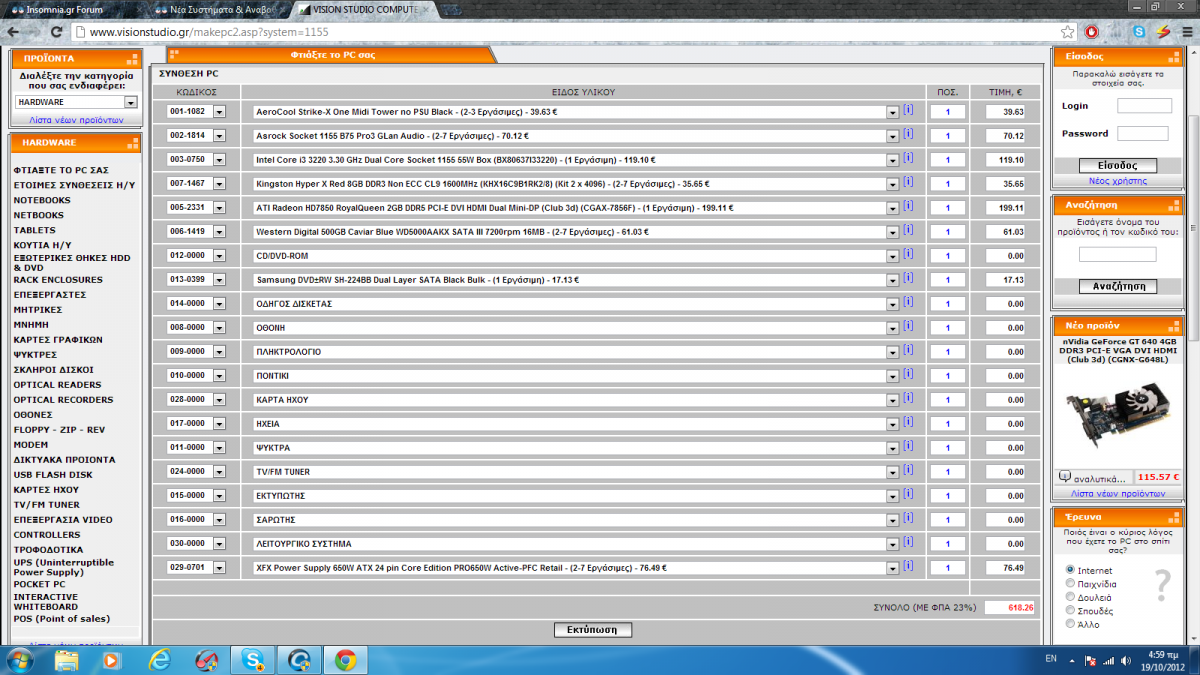The height and width of the screenshot is (675, 1200).
Task: Click the Password input field
Action: 1142,133
